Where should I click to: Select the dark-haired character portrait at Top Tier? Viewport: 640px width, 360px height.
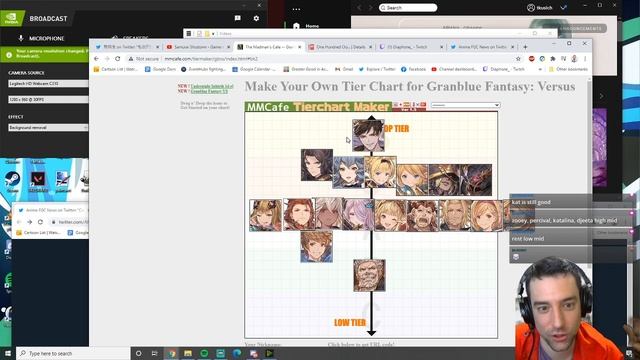click(x=368, y=136)
